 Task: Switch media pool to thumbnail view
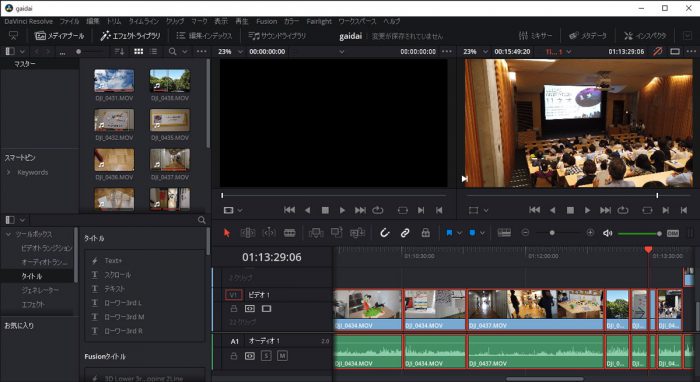pyautogui.click(x=139, y=52)
